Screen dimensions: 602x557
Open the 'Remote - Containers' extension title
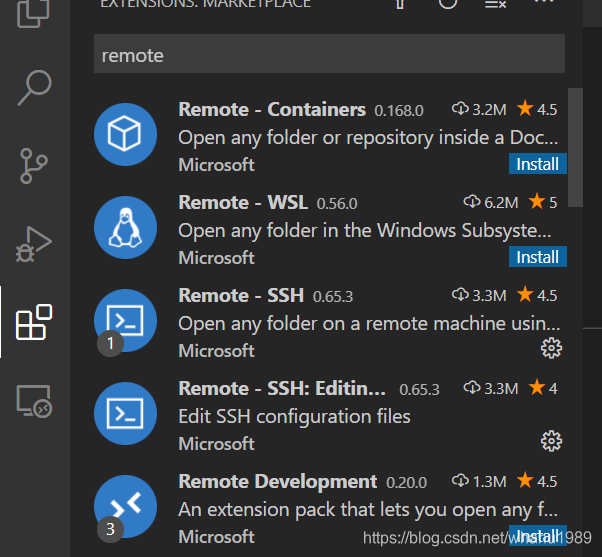click(x=272, y=110)
